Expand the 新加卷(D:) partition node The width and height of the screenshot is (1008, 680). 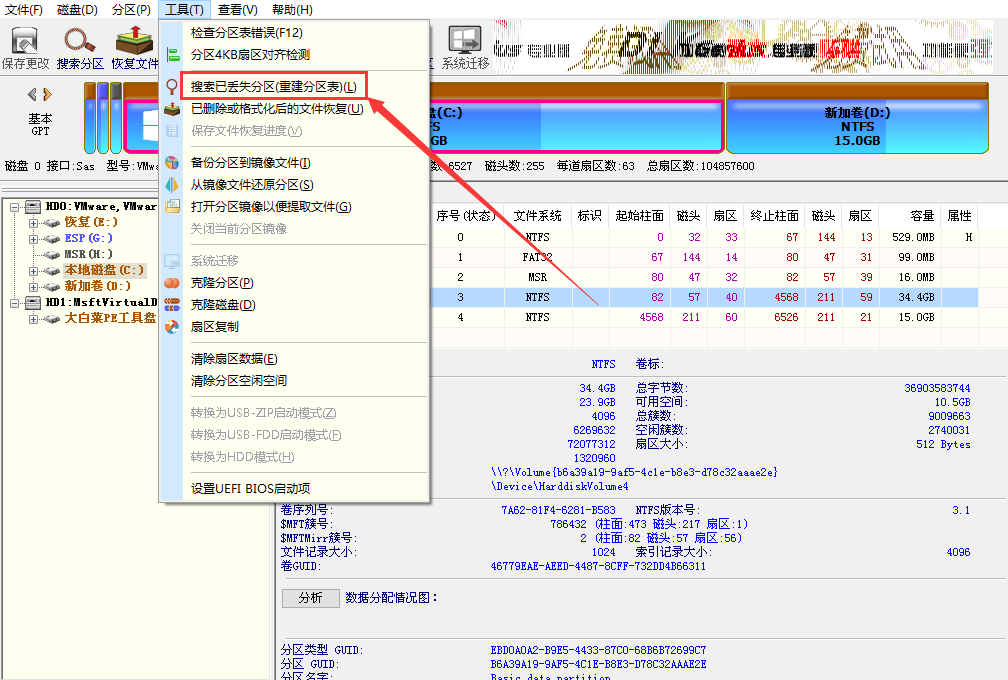click(x=33, y=287)
